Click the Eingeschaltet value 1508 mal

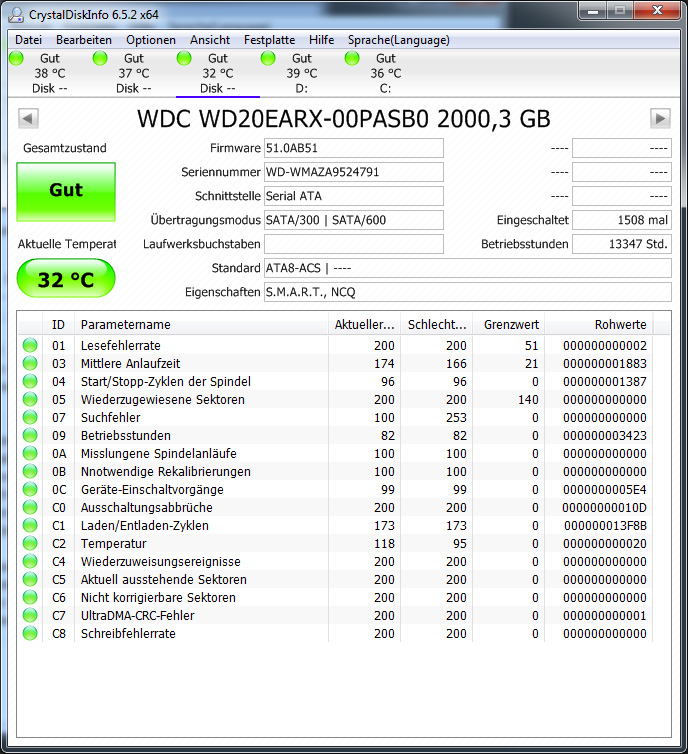click(622, 220)
